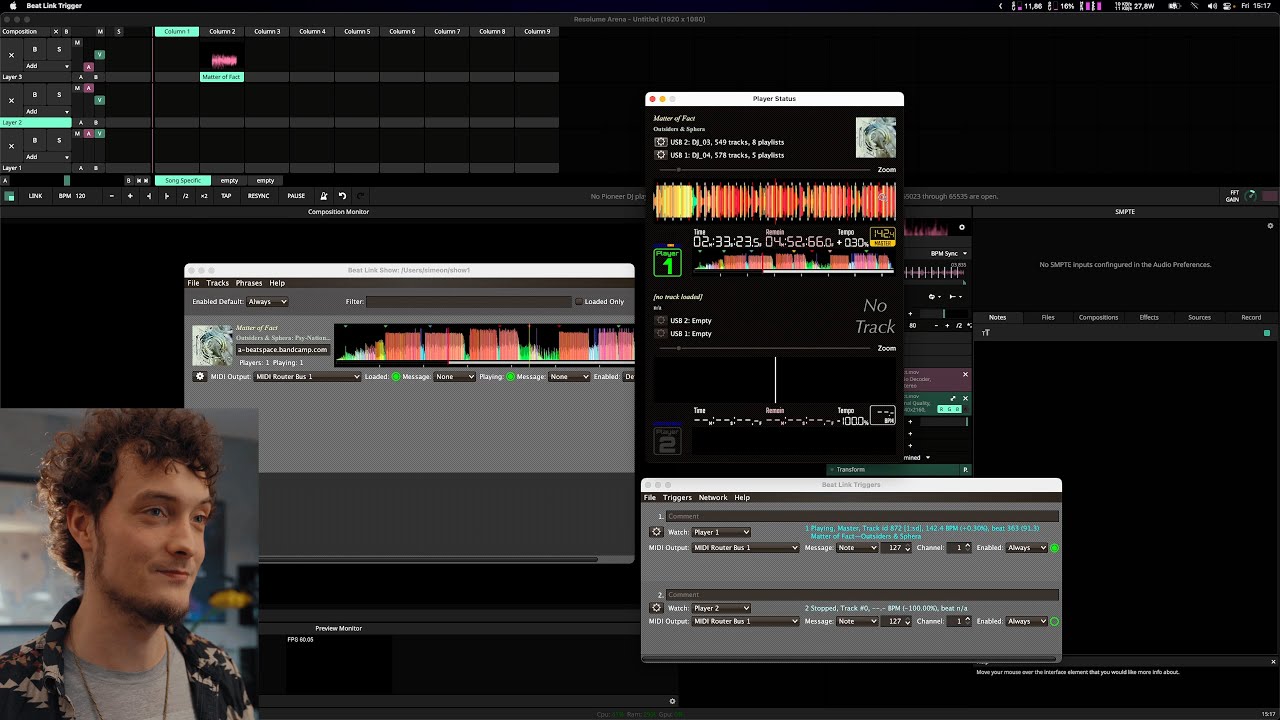Click the Filter text field in Beat Link Show

click(468, 301)
